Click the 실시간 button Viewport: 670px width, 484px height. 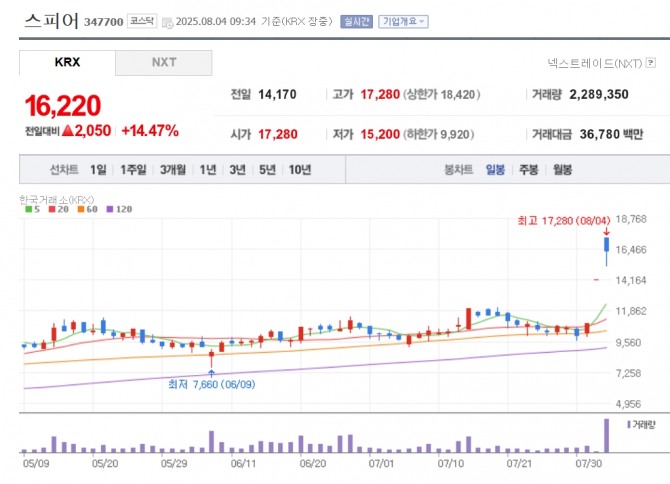pos(356,21)
